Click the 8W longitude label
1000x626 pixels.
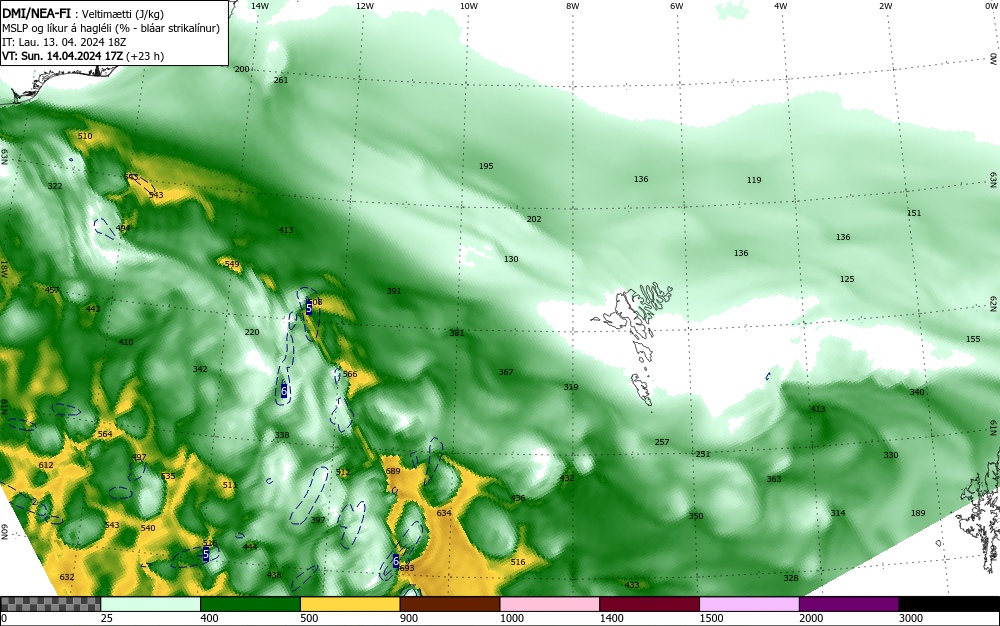[573, 6]
